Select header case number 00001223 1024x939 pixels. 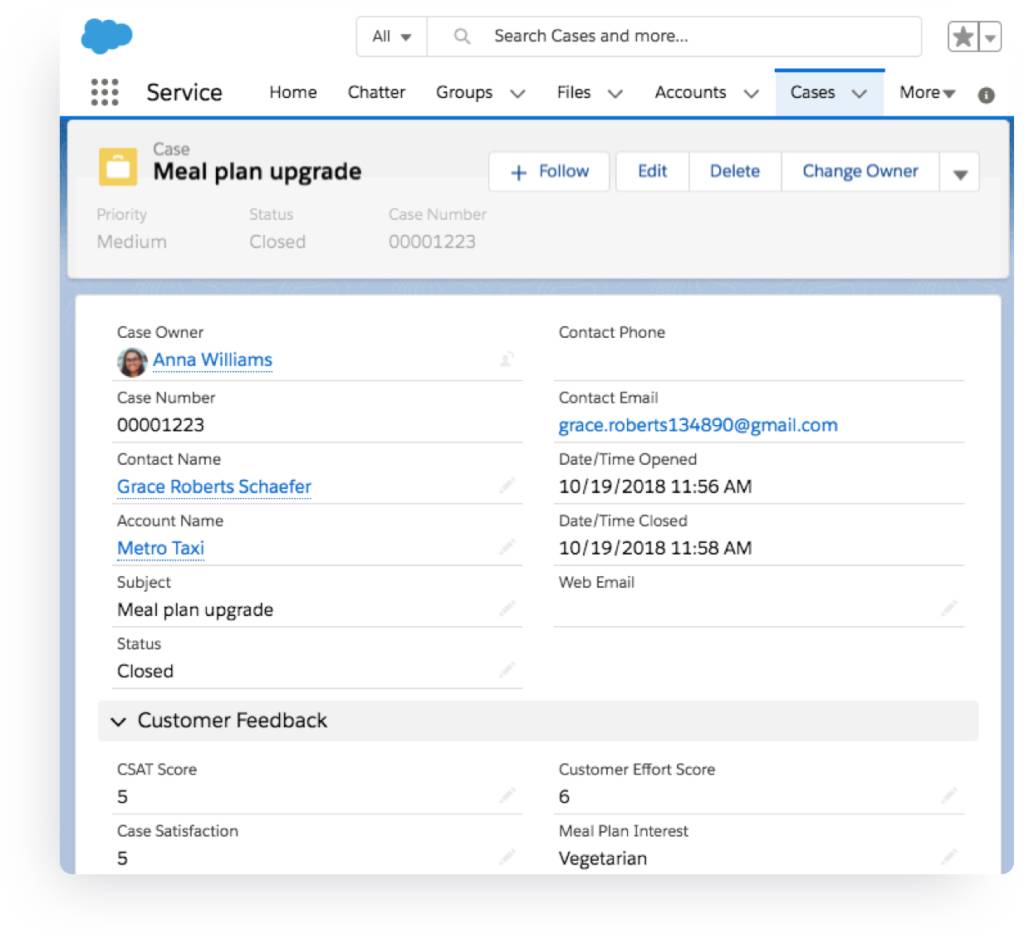click(432, 242)
